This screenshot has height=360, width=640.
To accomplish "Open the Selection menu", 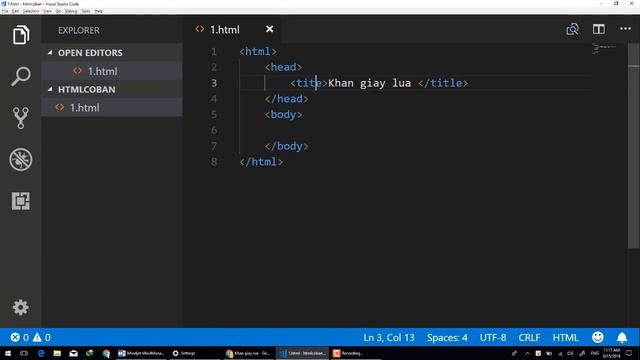I will click(31, 11).
